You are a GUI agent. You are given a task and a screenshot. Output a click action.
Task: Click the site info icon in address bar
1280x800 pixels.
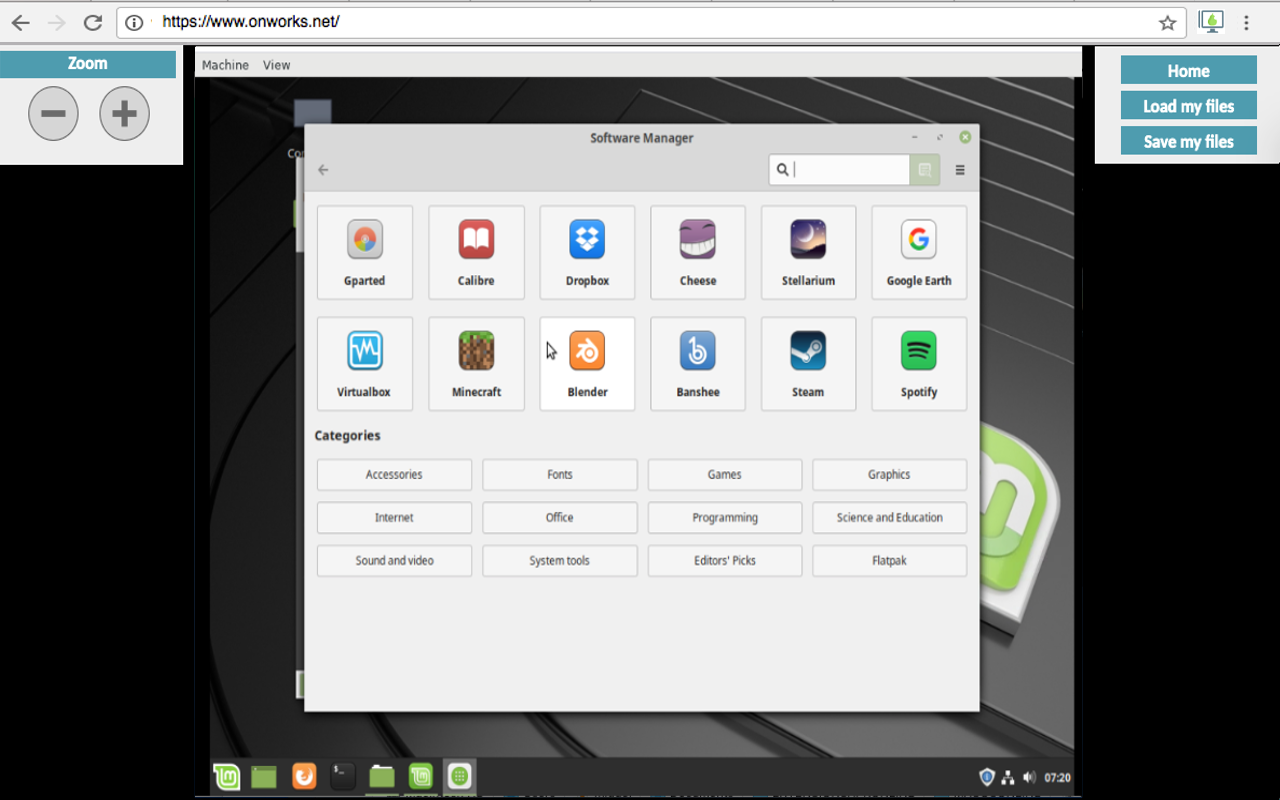[x=134, y=22]
